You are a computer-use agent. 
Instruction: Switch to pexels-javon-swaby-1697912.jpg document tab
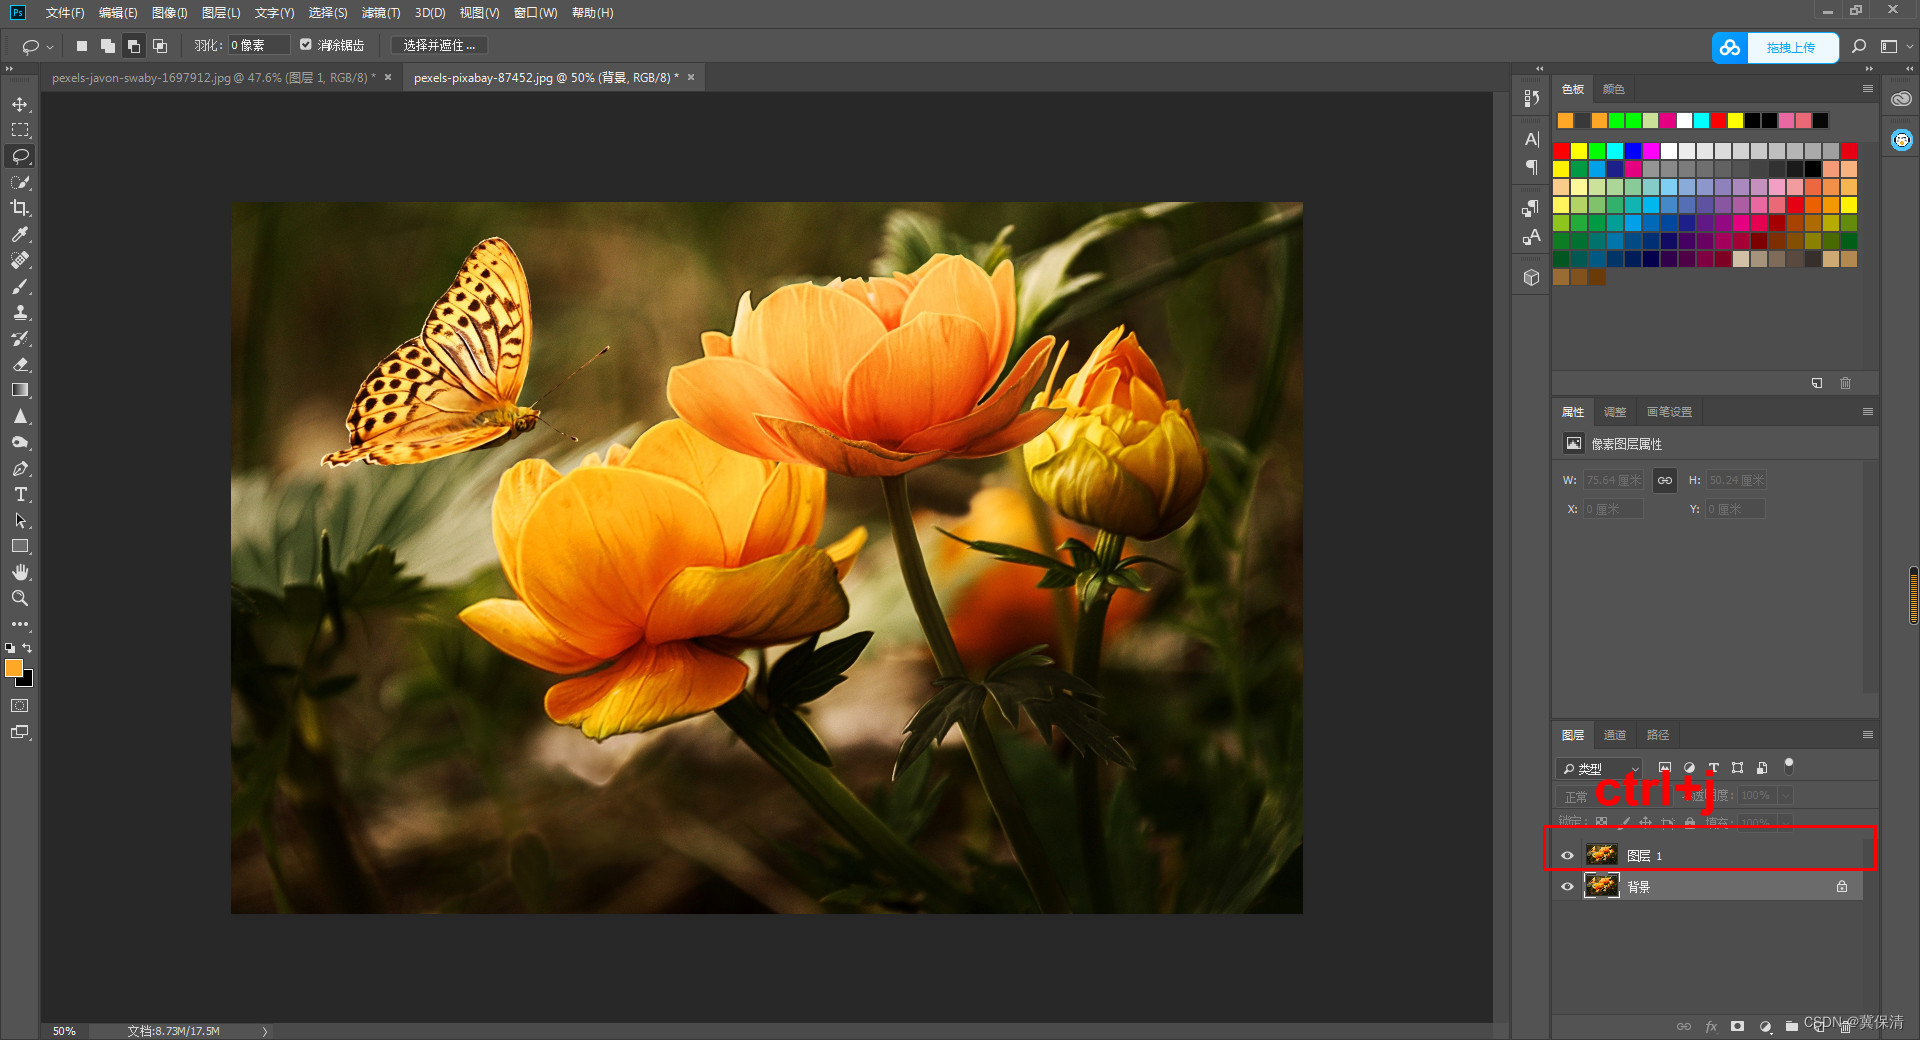214,77
